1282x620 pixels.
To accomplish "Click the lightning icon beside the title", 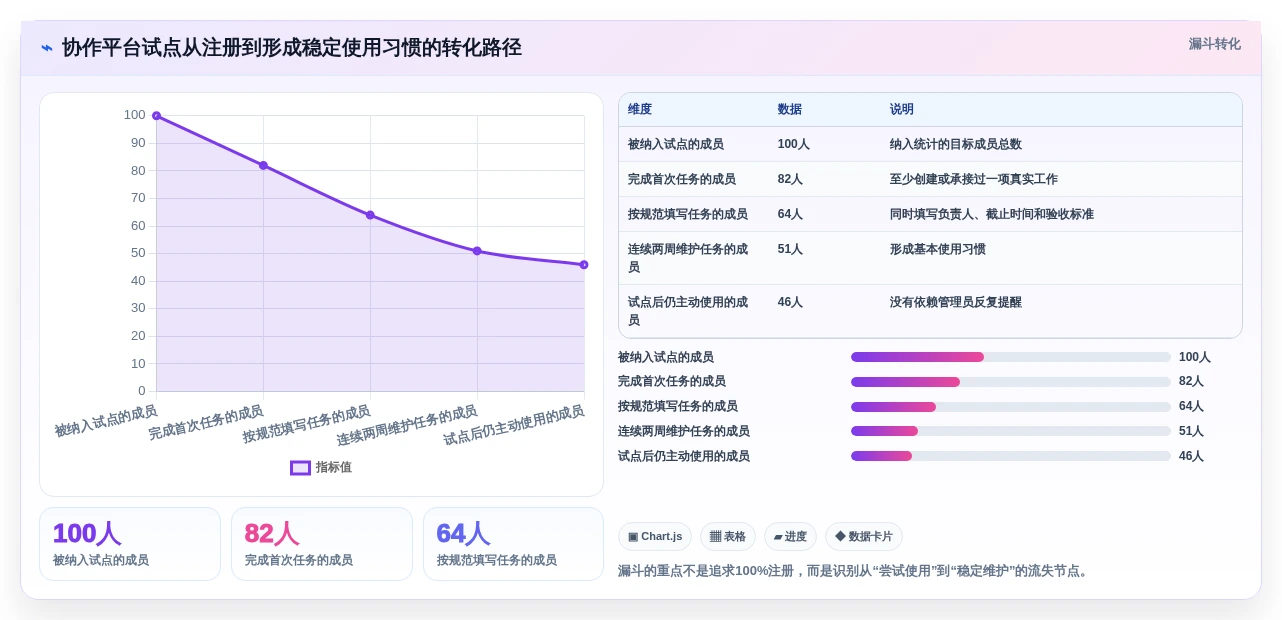I will pos(47,48).
